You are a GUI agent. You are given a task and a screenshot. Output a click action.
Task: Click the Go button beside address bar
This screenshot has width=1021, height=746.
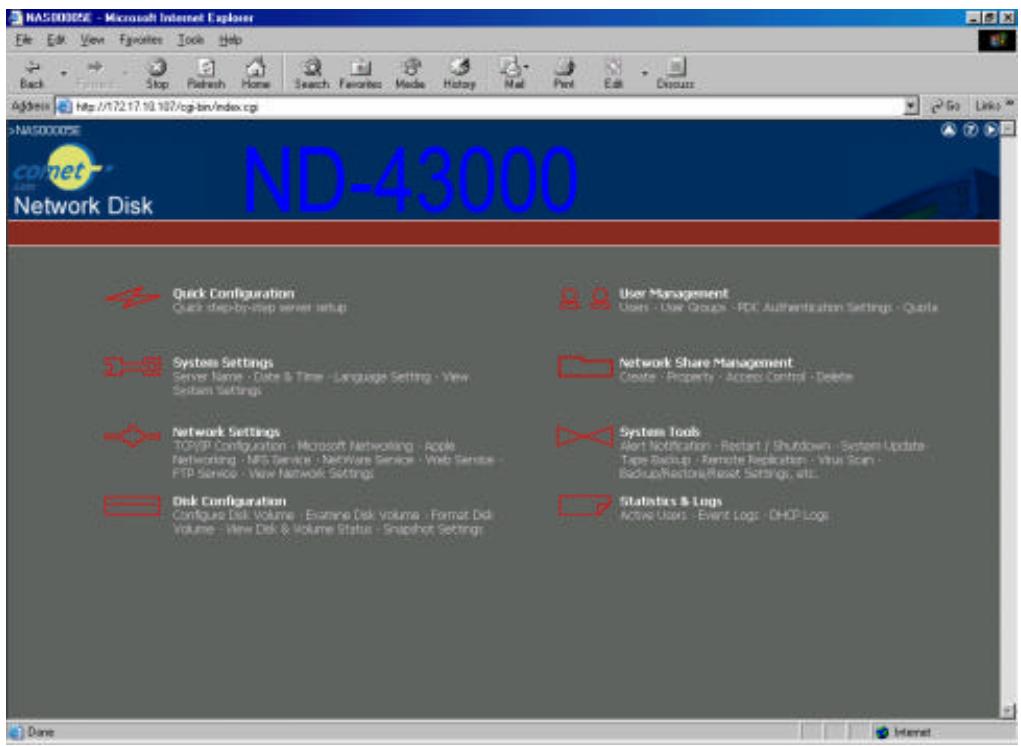click(946, 105)
